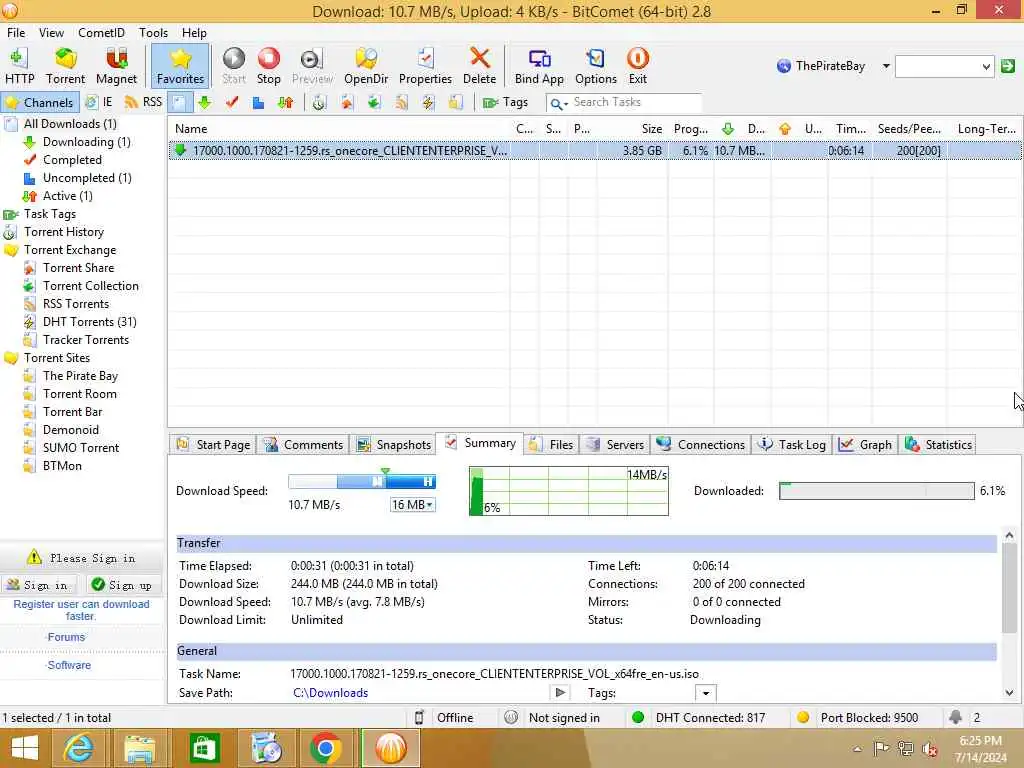
Task: Open the C:\Downloads save path link
Action: 330,693
